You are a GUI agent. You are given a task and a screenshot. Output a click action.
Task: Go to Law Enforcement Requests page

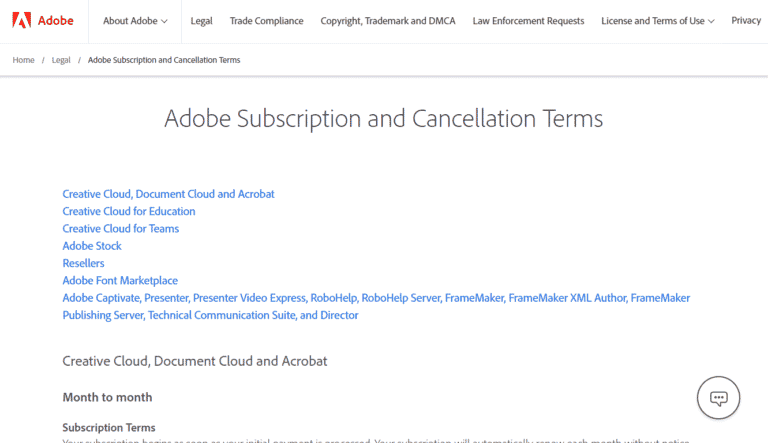[x=529, y=21]
